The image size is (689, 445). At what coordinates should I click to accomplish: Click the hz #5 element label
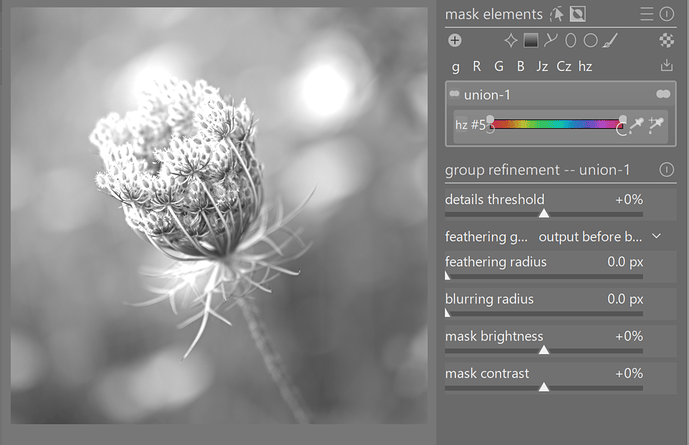[x=470, y=125]
